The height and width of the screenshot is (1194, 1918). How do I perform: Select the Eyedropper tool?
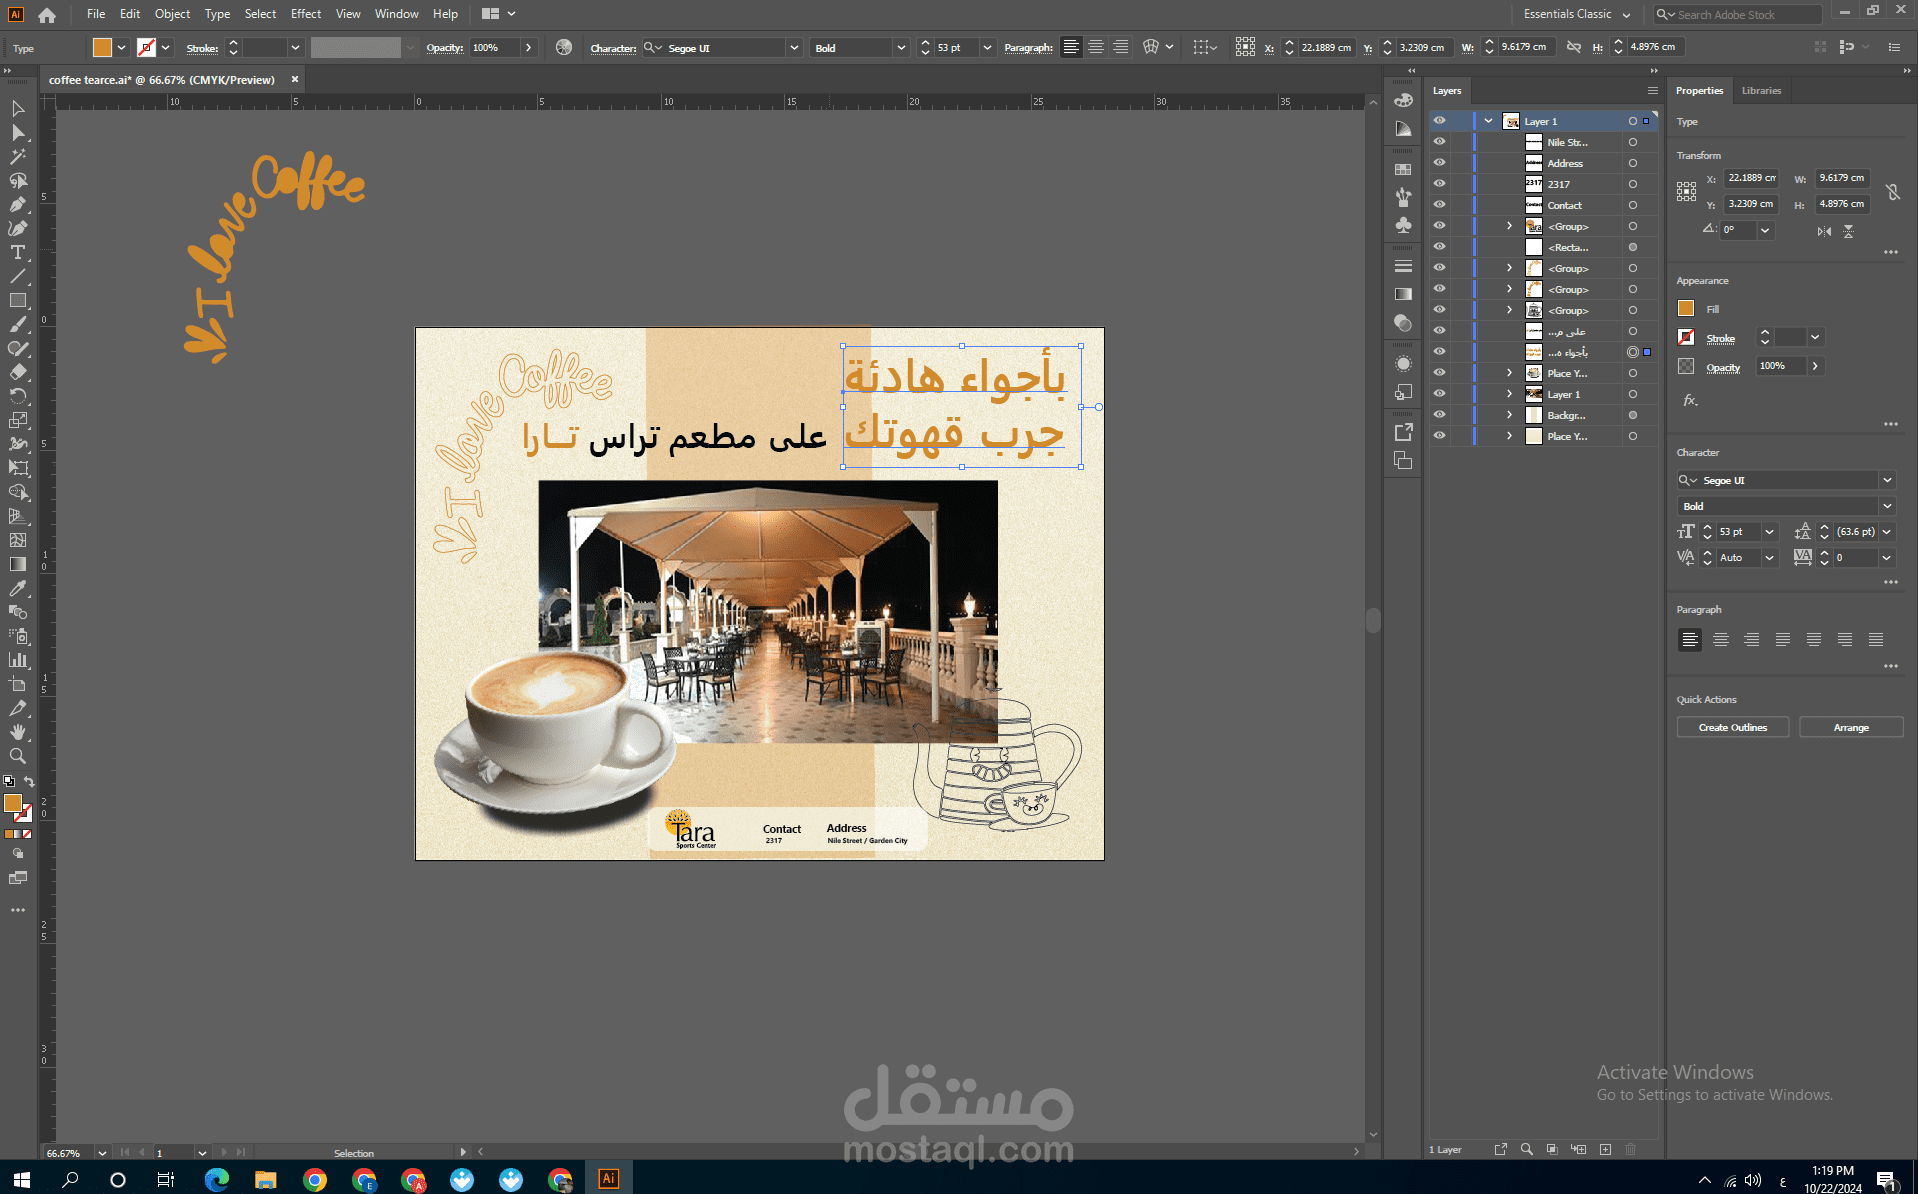18,589
